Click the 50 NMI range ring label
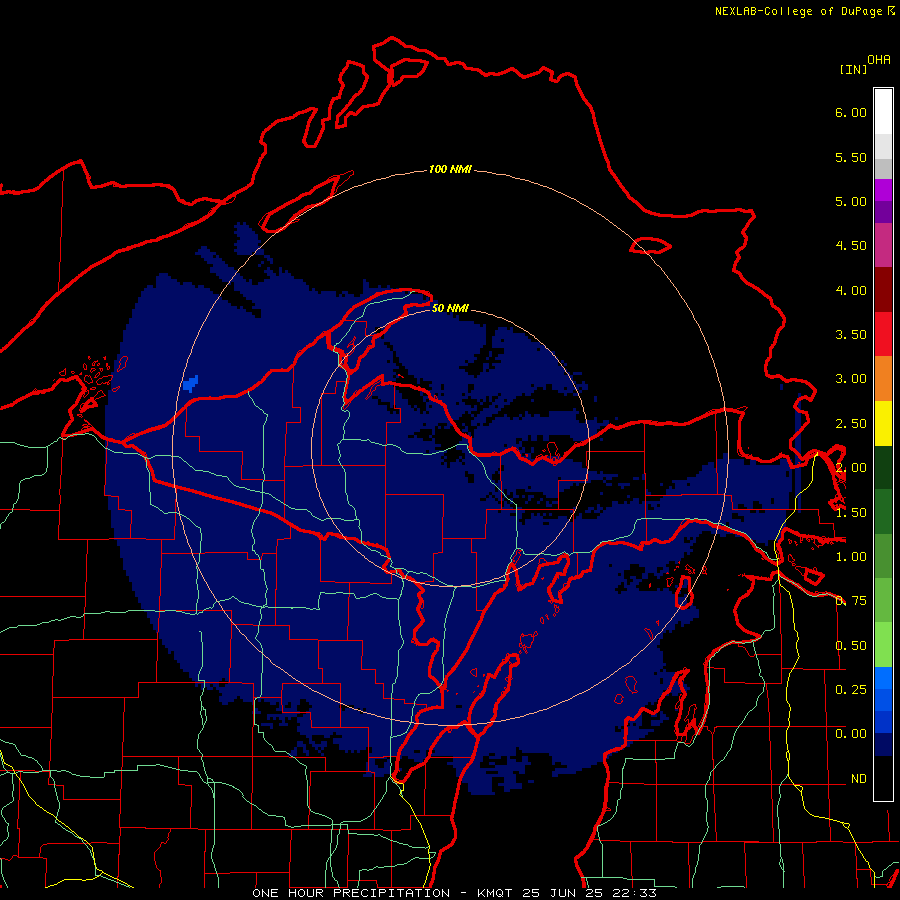Viewport: 900px width, 900px height. (x=450, y=309)
